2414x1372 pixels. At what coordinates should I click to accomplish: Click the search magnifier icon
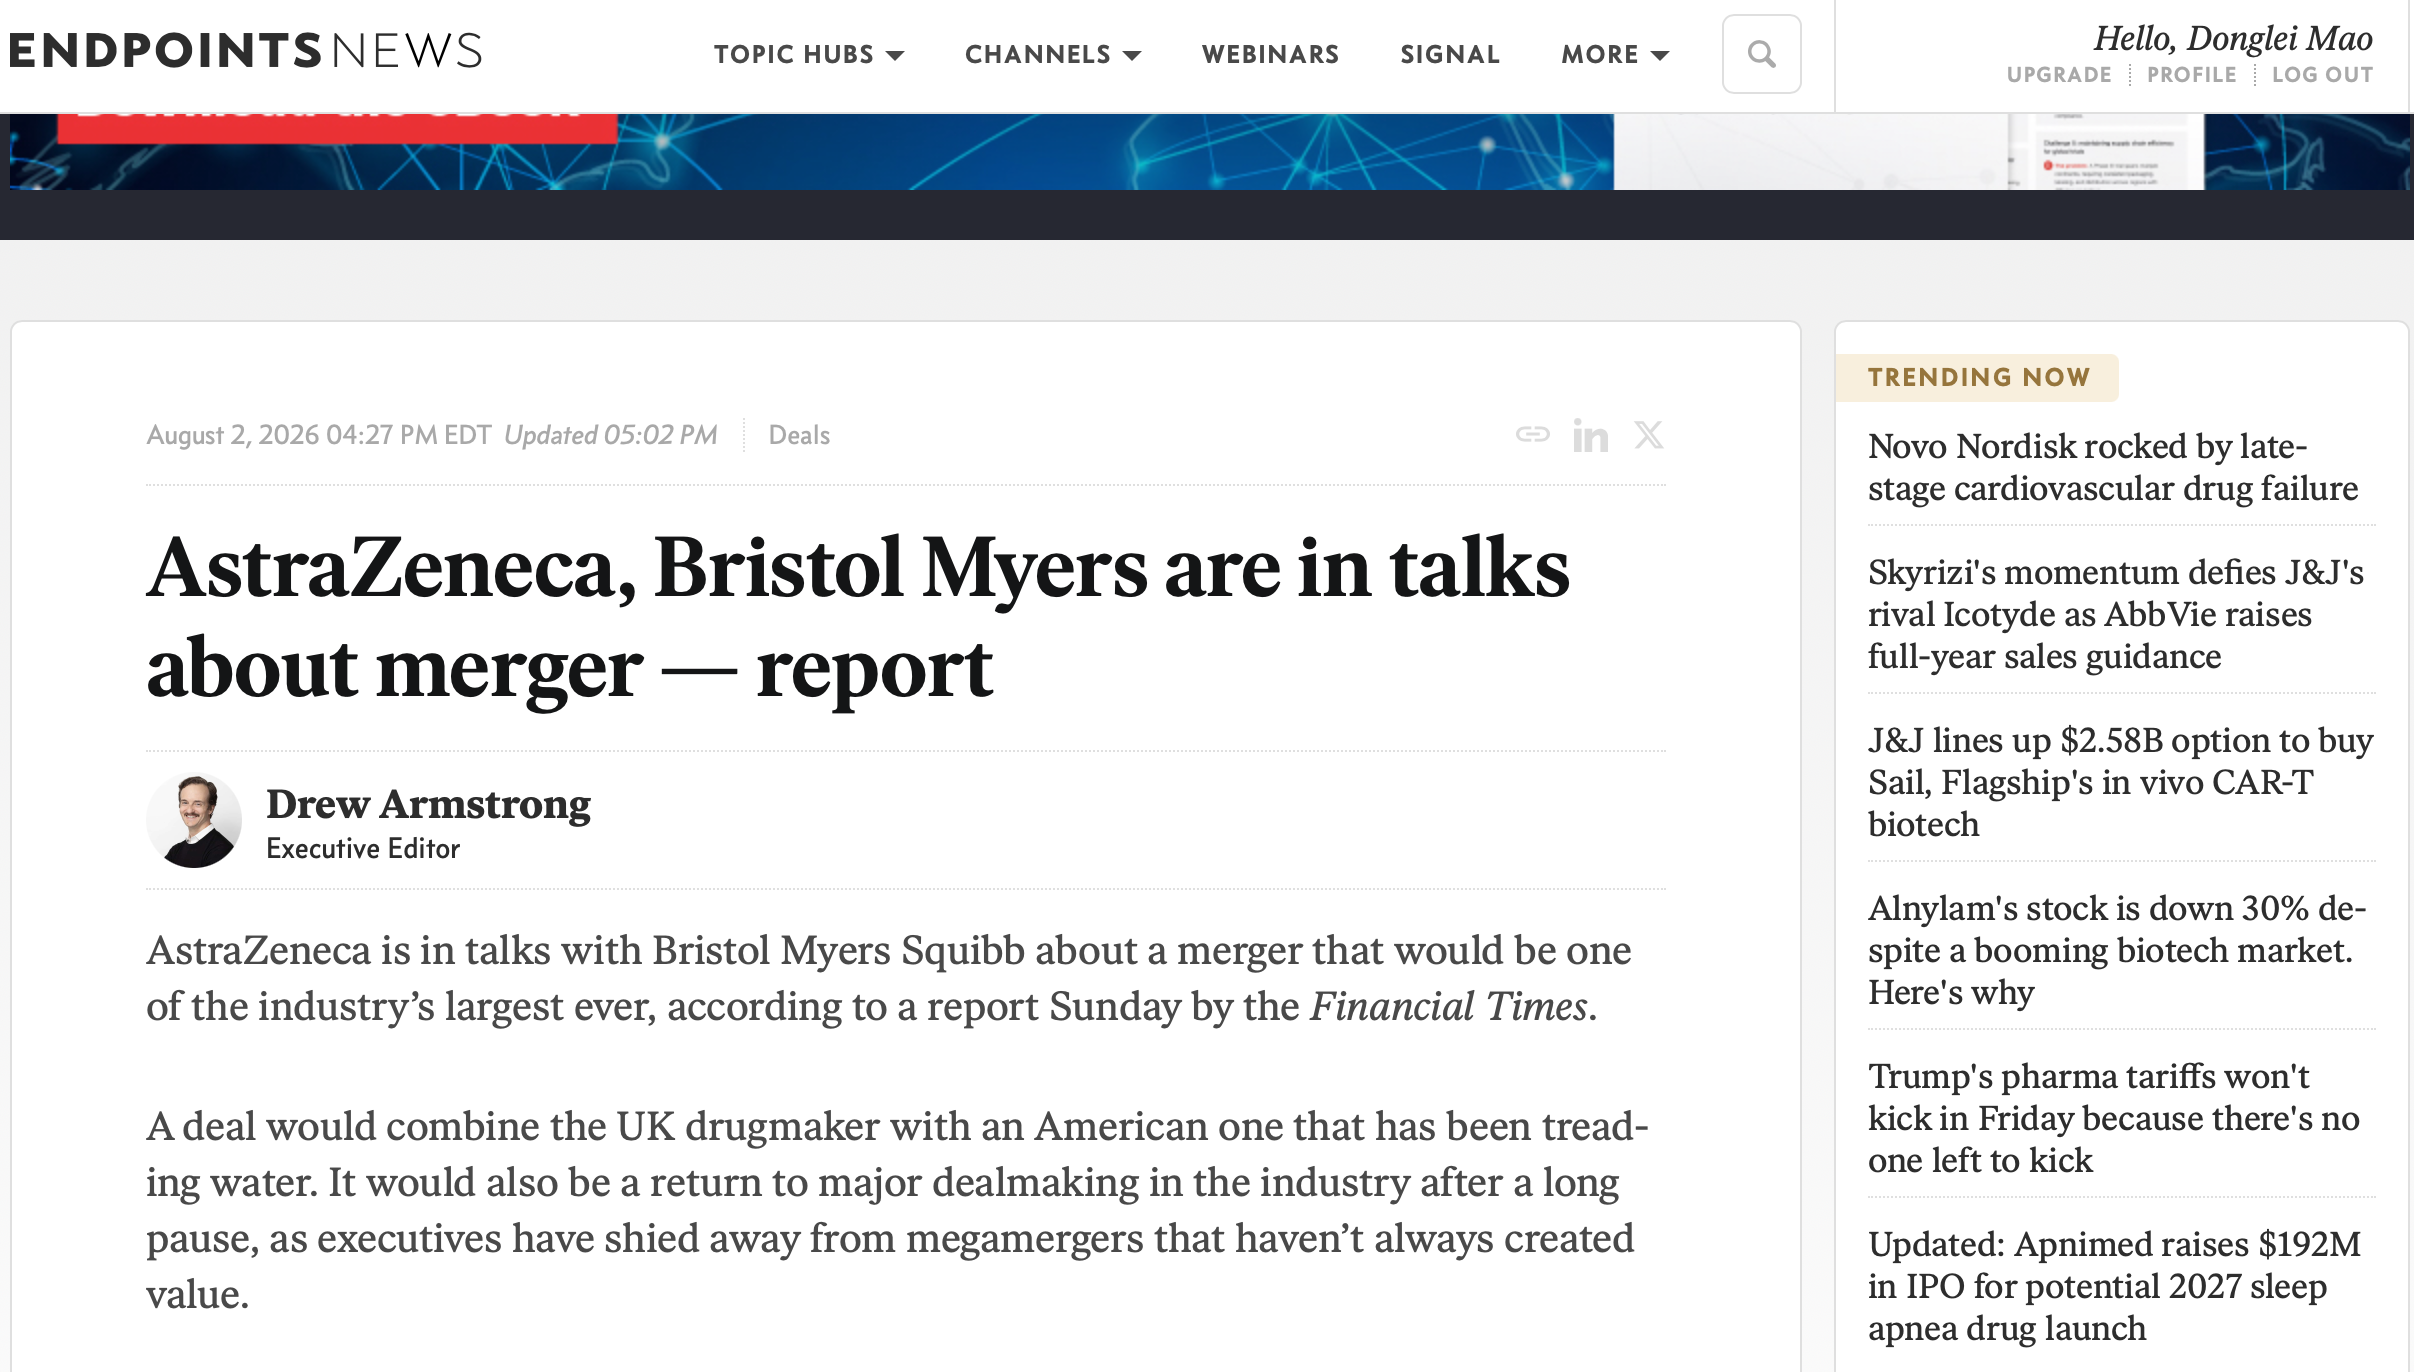1761,54
